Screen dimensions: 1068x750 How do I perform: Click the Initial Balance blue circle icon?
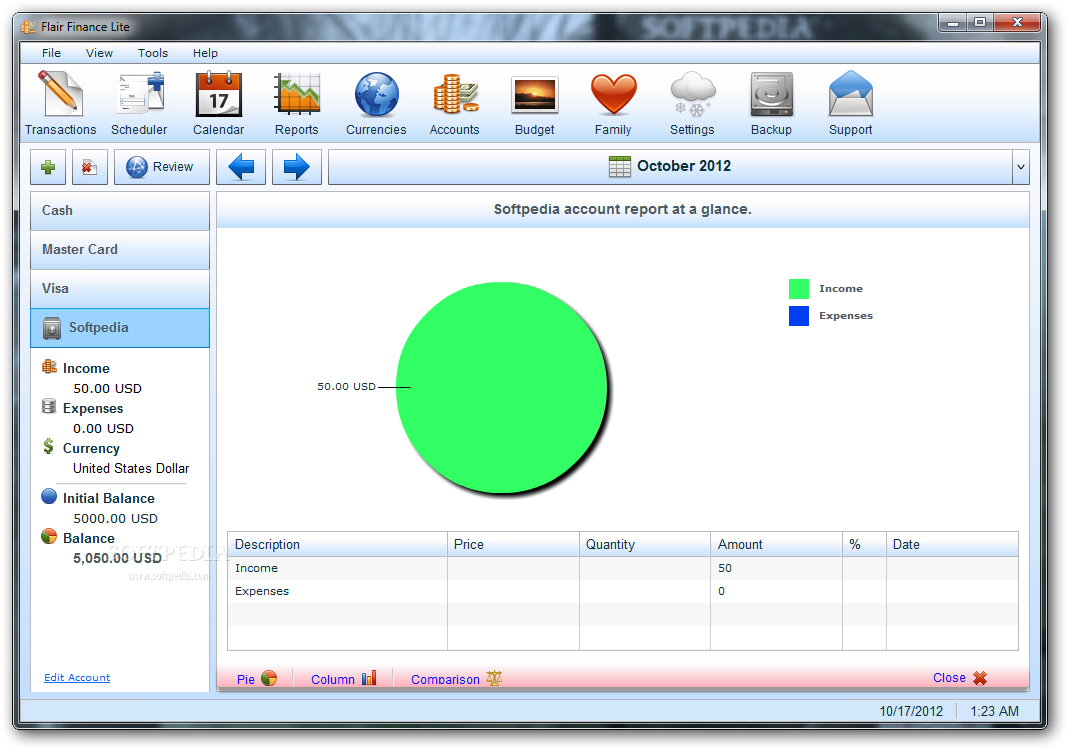pyautogui.click(x=49, y=496)
